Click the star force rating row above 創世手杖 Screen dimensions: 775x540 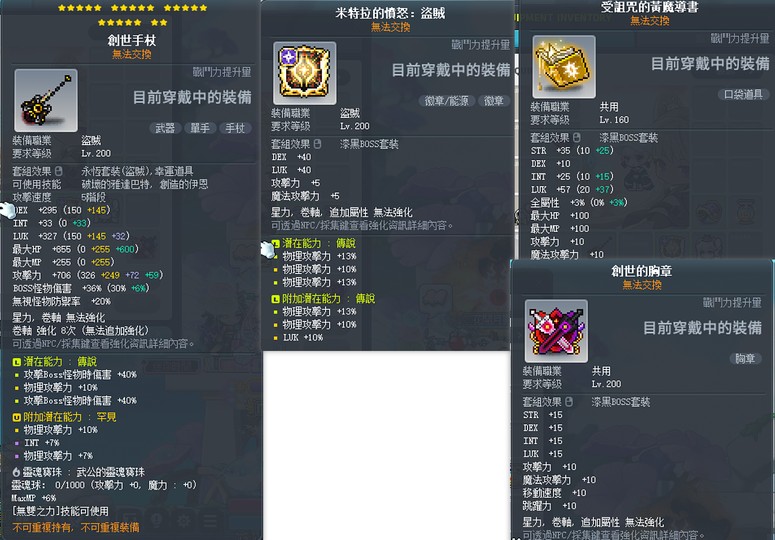pos(132,15)
